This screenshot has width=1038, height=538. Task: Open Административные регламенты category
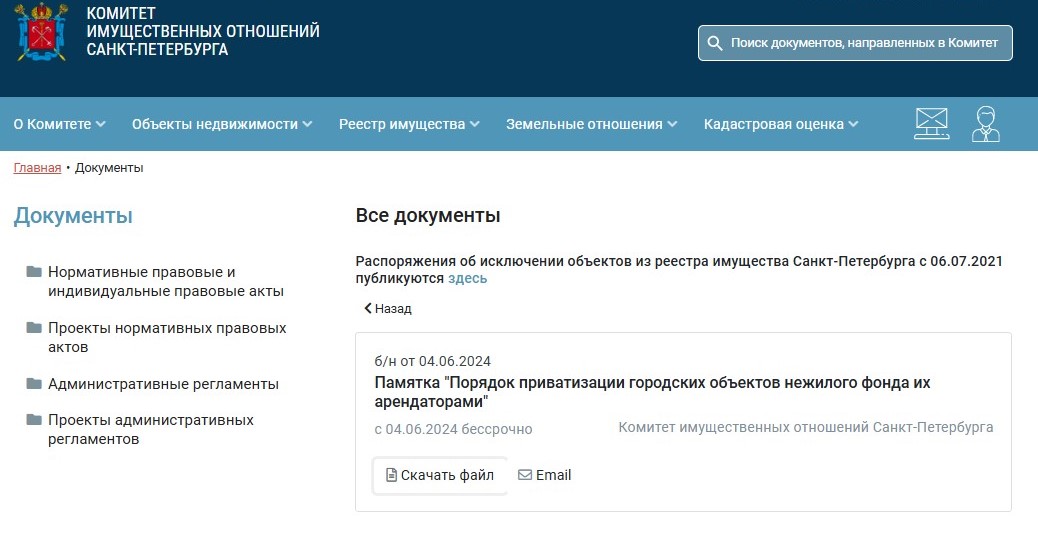pos(163,384)
